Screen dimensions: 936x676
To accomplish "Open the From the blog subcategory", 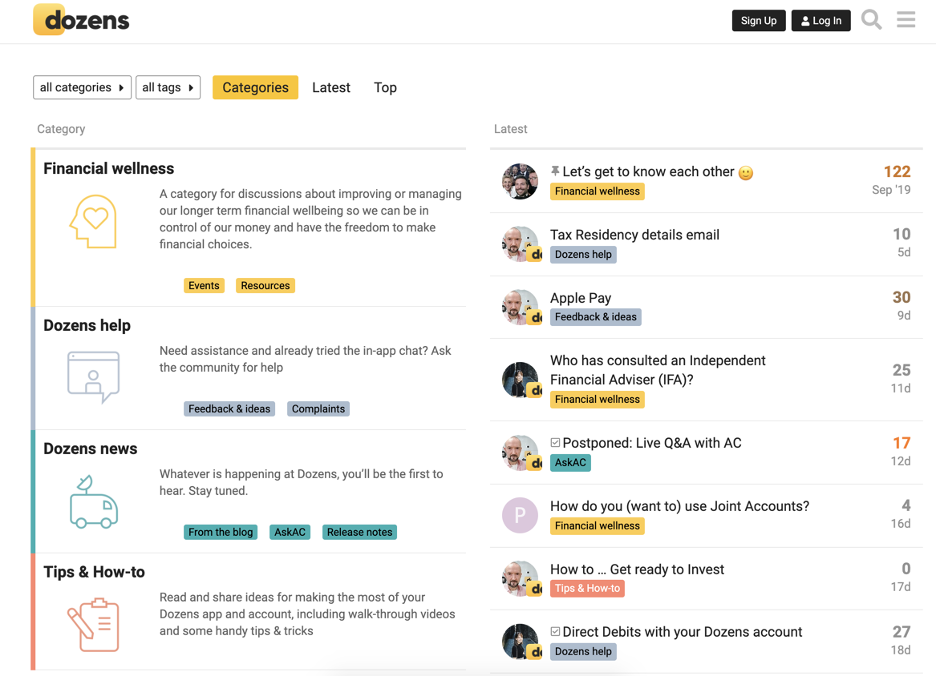I will (220, 532).
